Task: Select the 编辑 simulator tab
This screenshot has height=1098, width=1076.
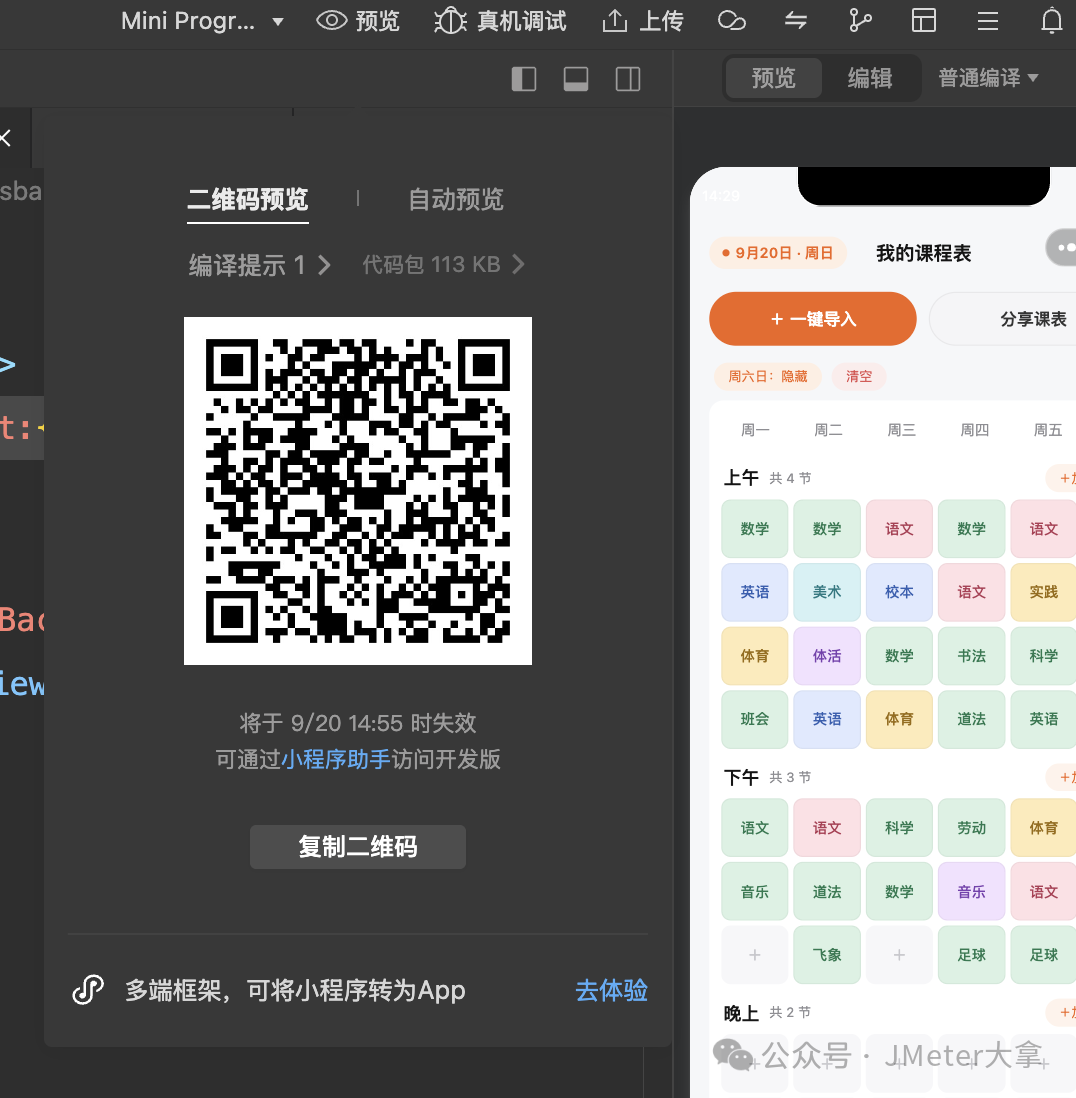Action: tap(869, 77)
